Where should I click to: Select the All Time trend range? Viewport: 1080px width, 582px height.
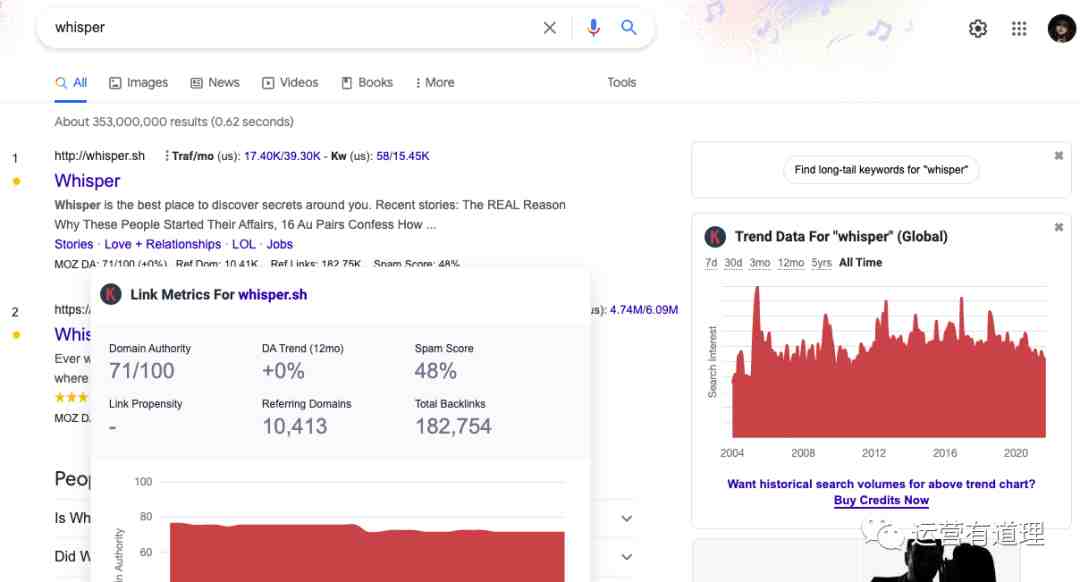click(x=860, y=263)
